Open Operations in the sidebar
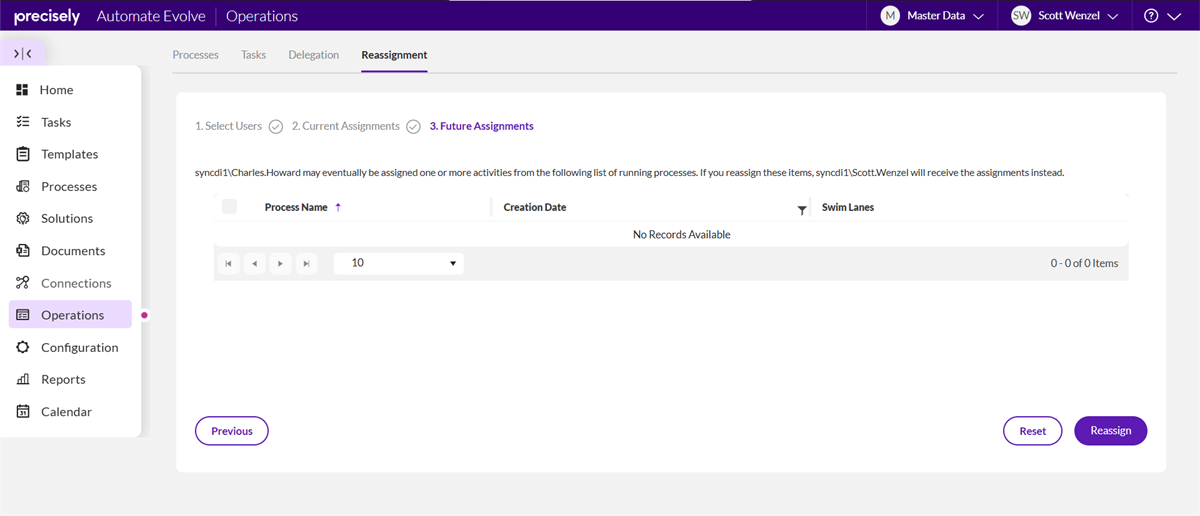Image resolution: width=1200 pixels, height=516 pixels. click(70, 315)
